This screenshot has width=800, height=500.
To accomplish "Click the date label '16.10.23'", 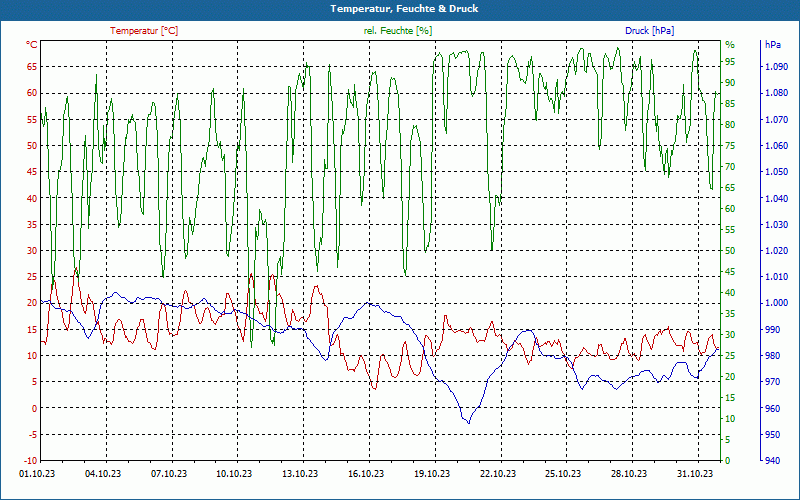I will 366,473.
